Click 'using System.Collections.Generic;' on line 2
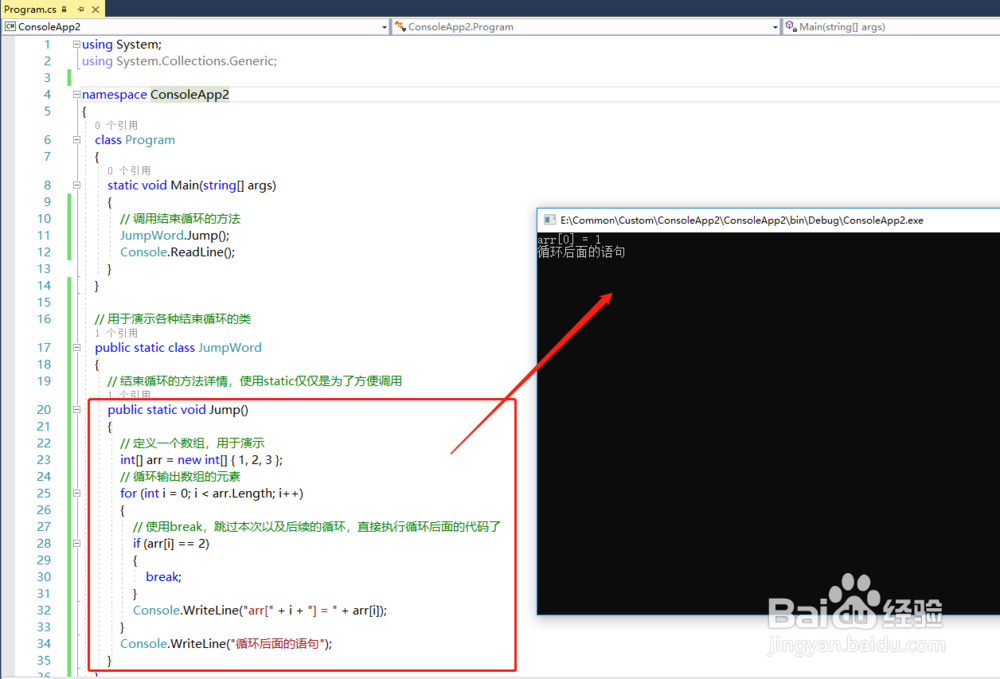Image resolution: width=1000 pixels, height=679 pixels. coord(179,61)
